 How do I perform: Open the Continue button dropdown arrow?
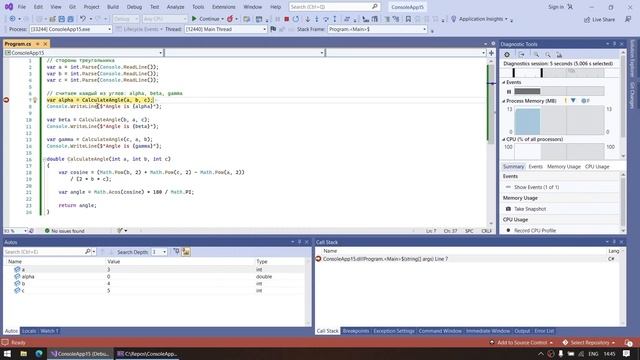coord(222,19)
